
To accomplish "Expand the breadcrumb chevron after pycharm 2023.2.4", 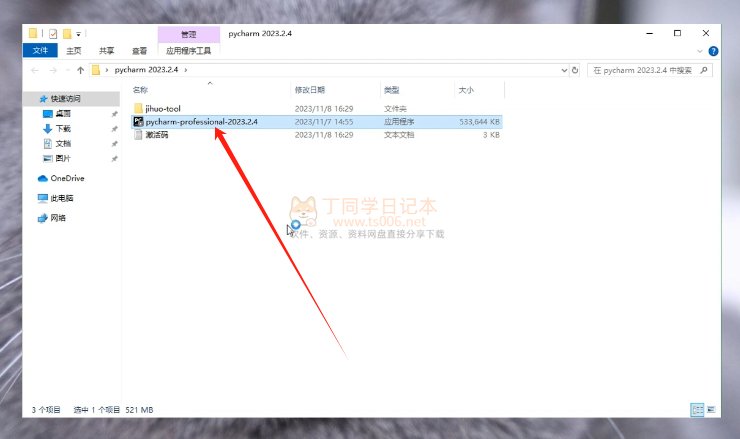I will coord(186,70).
